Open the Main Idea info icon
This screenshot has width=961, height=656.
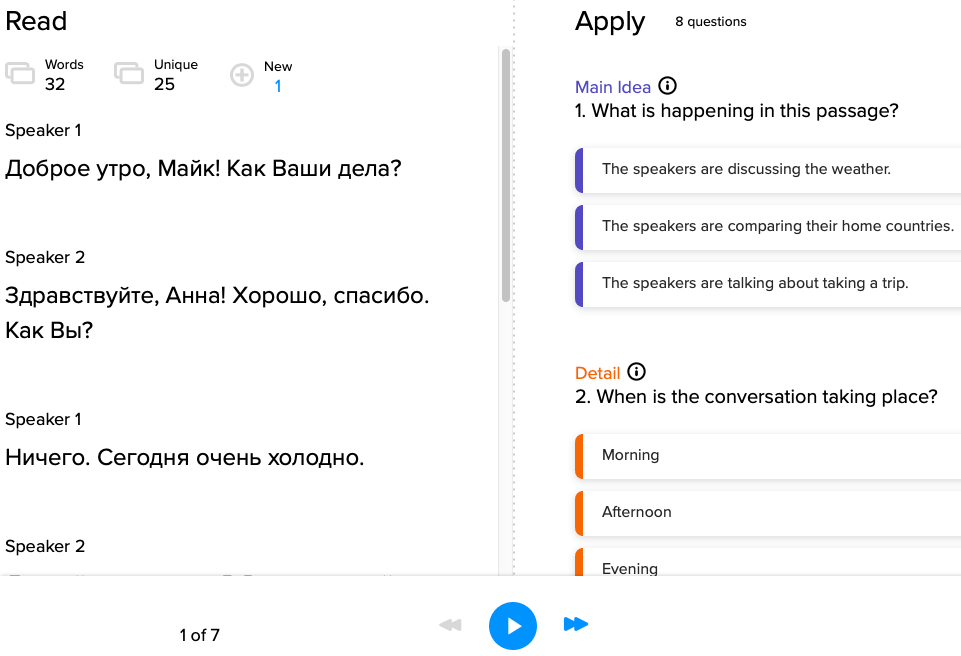(x=668, y=87)
